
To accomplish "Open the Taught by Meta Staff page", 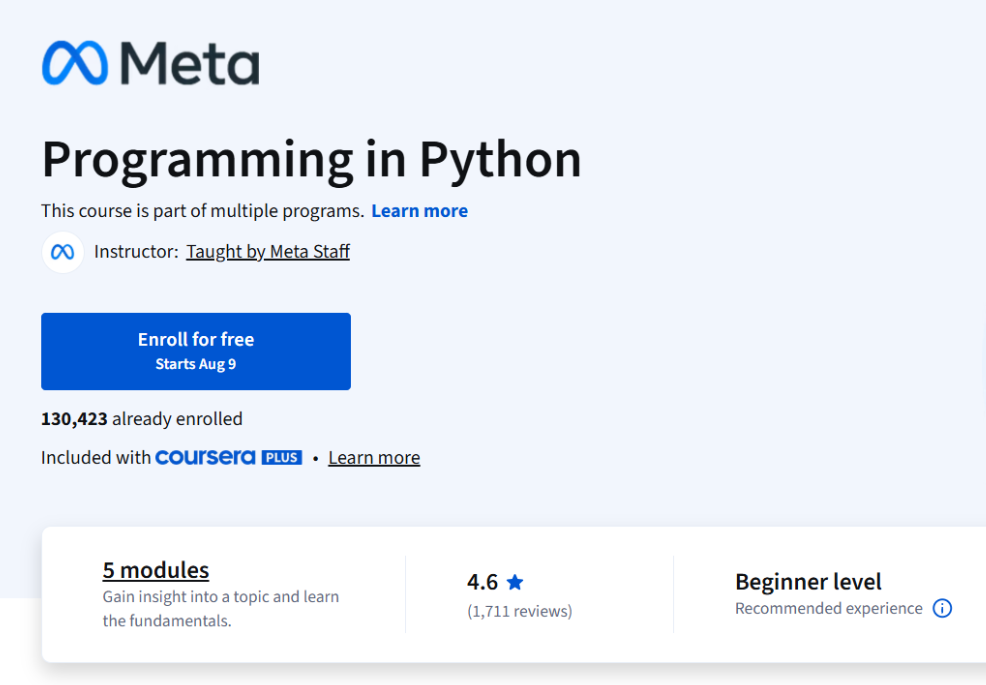I will coord(267,251).
